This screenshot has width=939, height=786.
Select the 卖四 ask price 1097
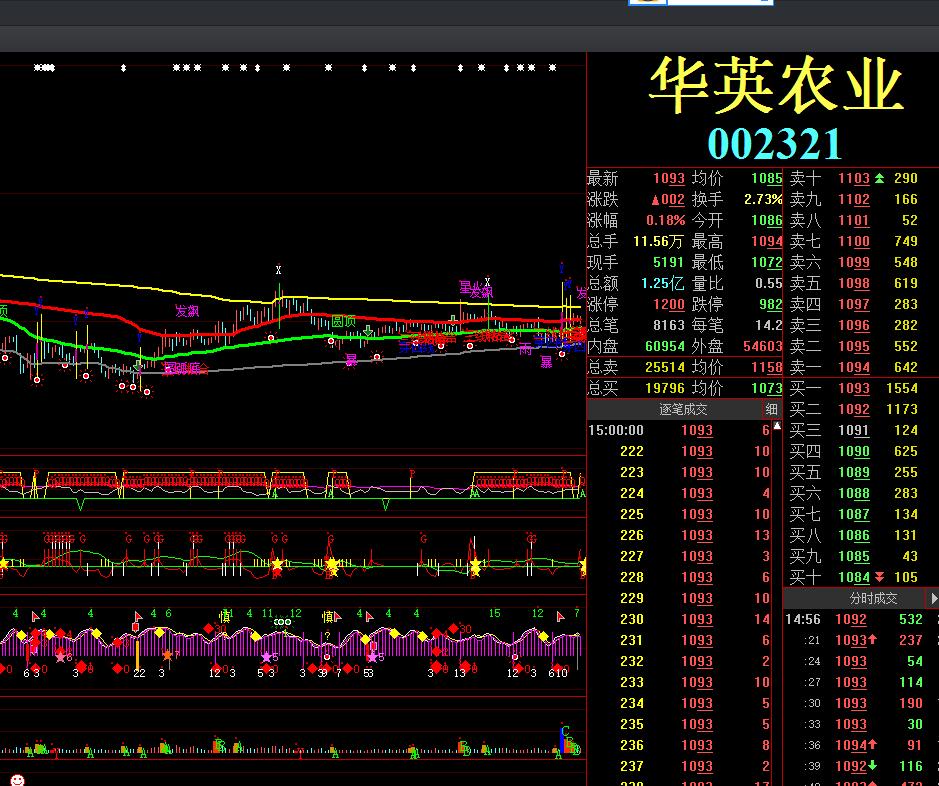[x=853, y=304]
